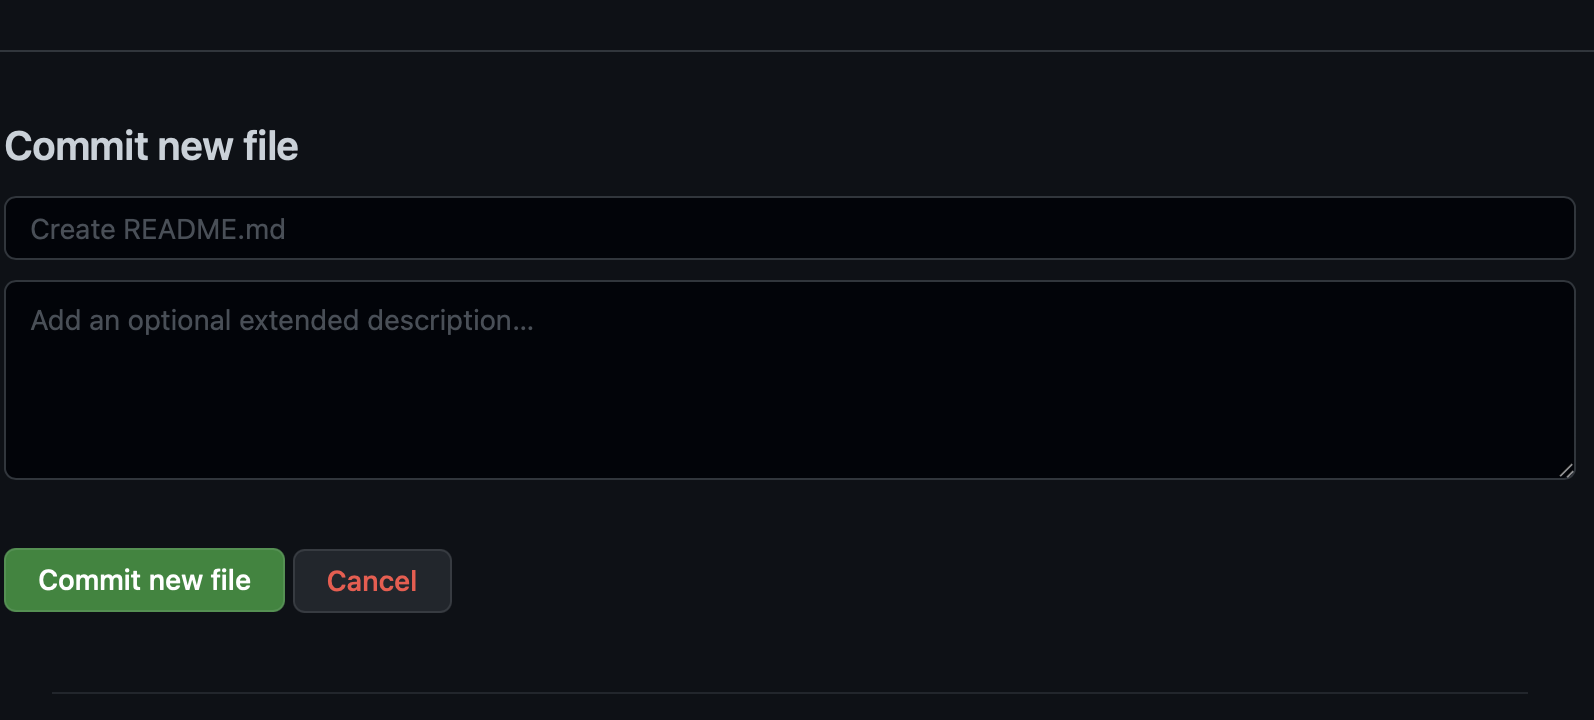This screenshot has width=1594, height=720.
Task: Place cursor in the extended description box
Action: pos(789,380)
